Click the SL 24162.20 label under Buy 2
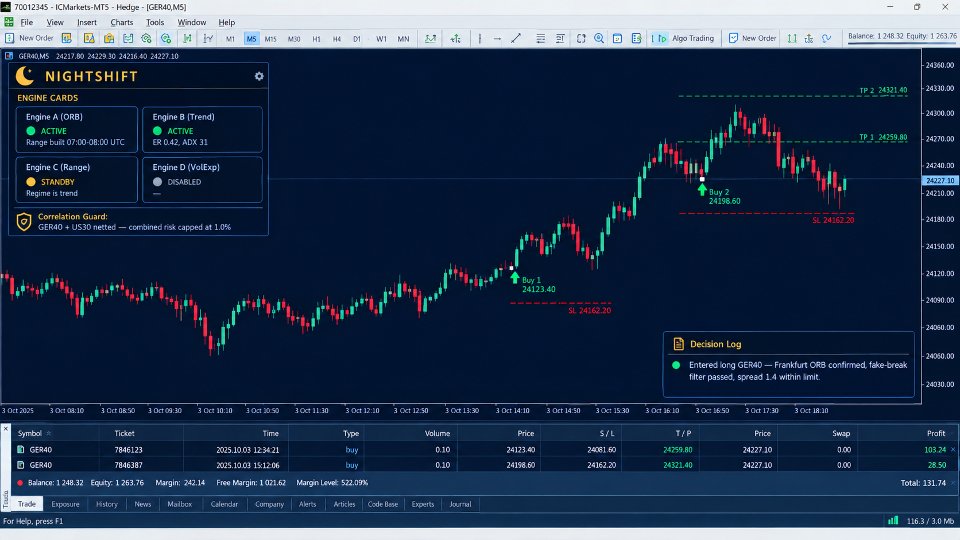The image size is (960, 540). point(833,220)
